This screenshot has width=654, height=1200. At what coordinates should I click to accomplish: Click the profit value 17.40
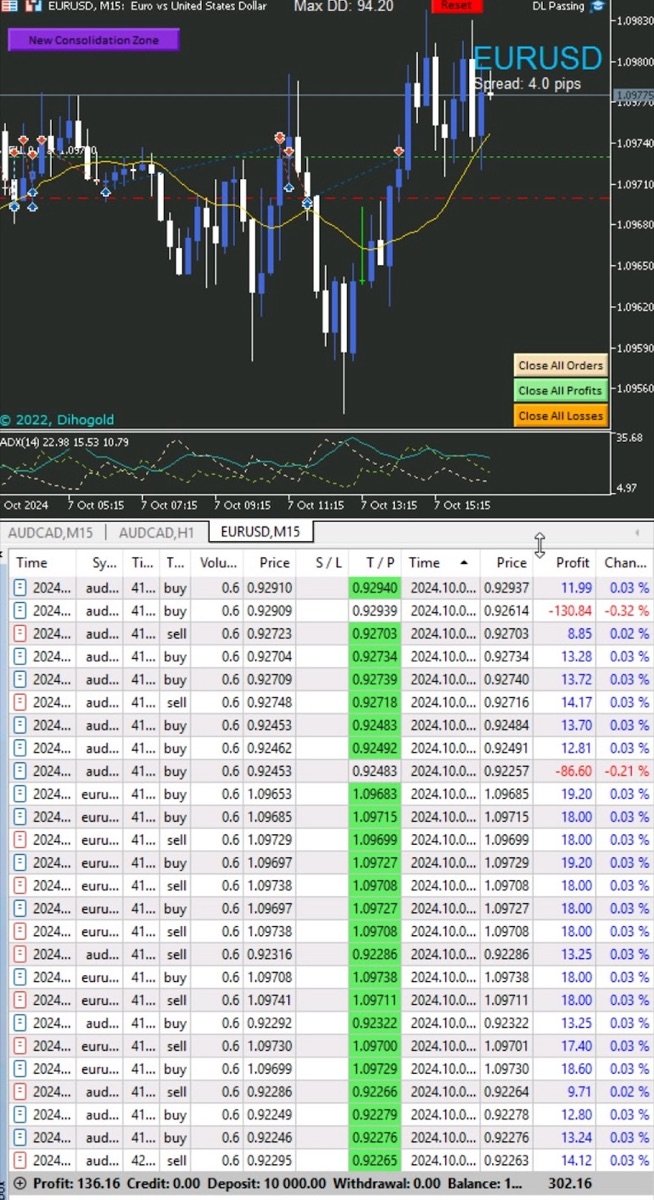[576, 1047]
